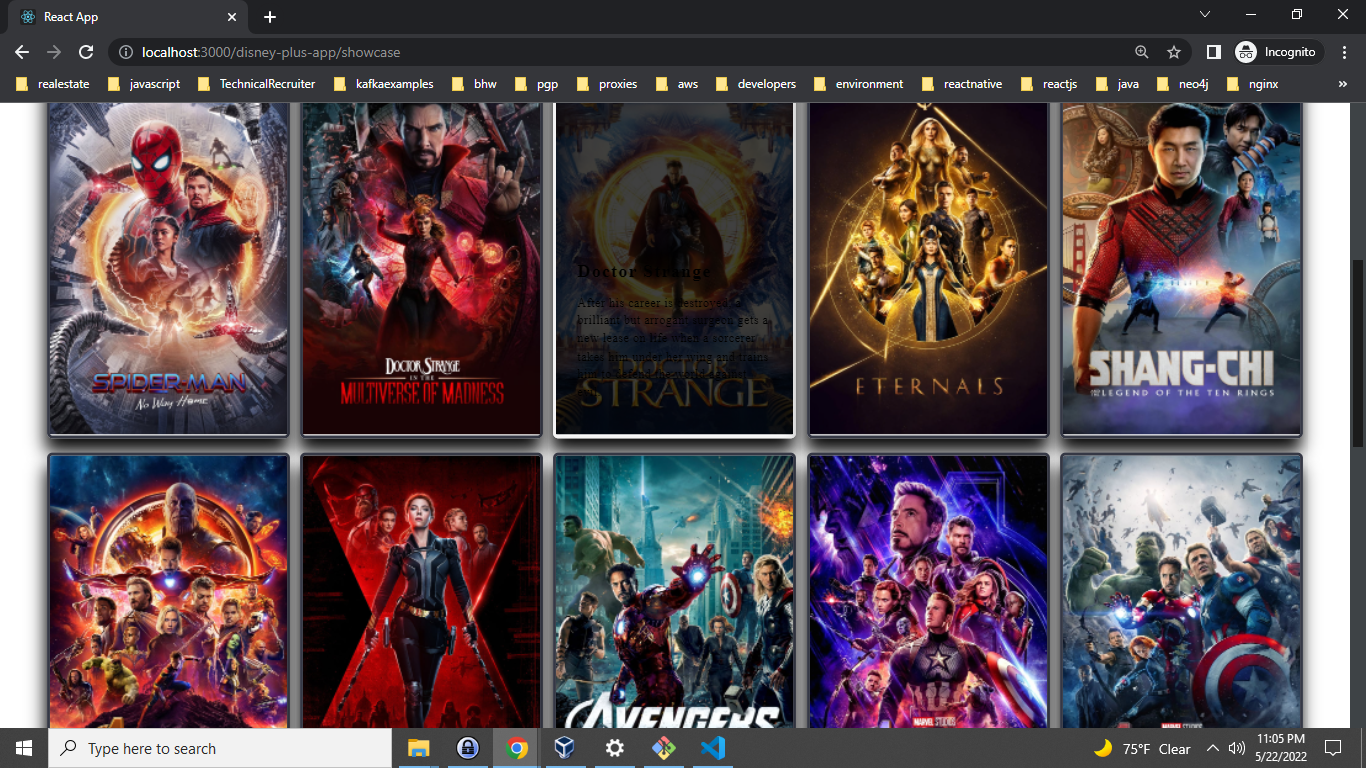Open the reactnative bookmark folder
The image size is (1366, 768).
(962, 84)
